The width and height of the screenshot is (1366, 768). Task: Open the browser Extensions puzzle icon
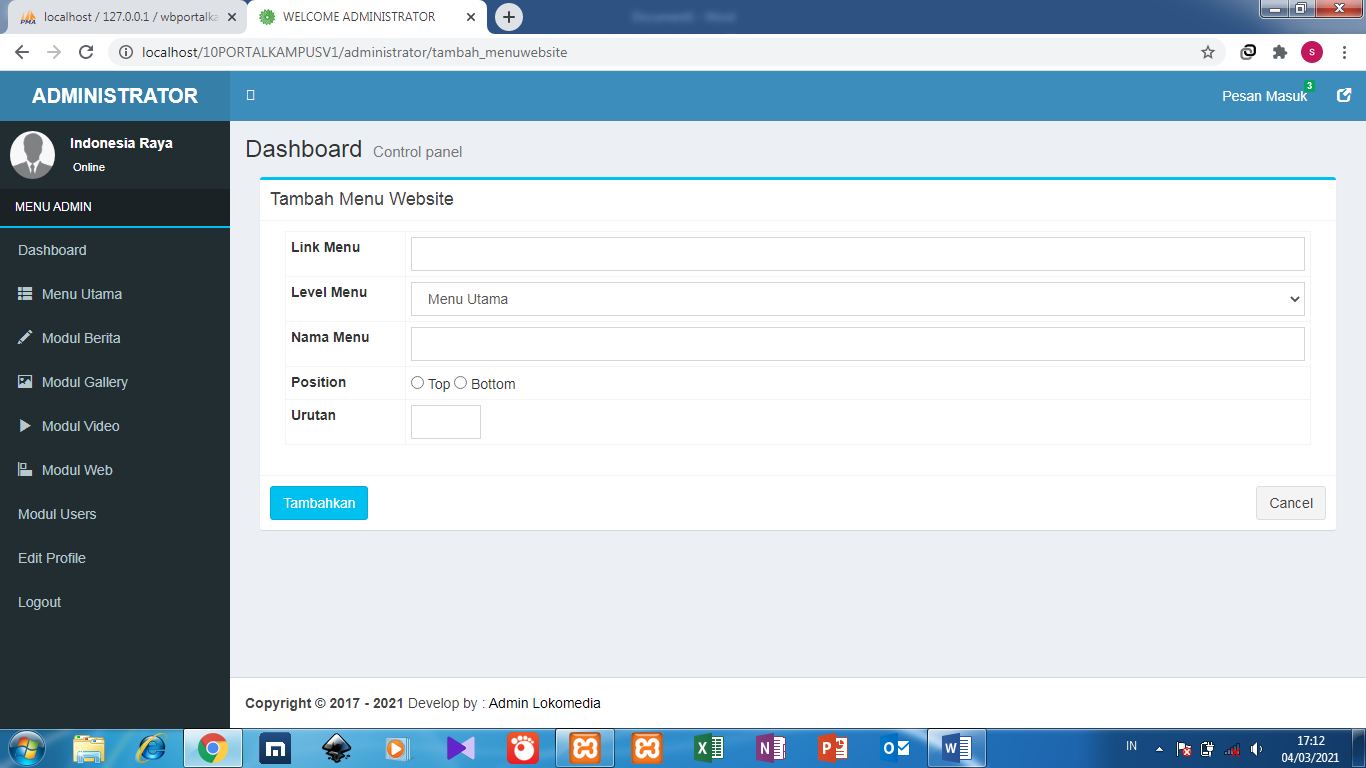point(1279,52)
